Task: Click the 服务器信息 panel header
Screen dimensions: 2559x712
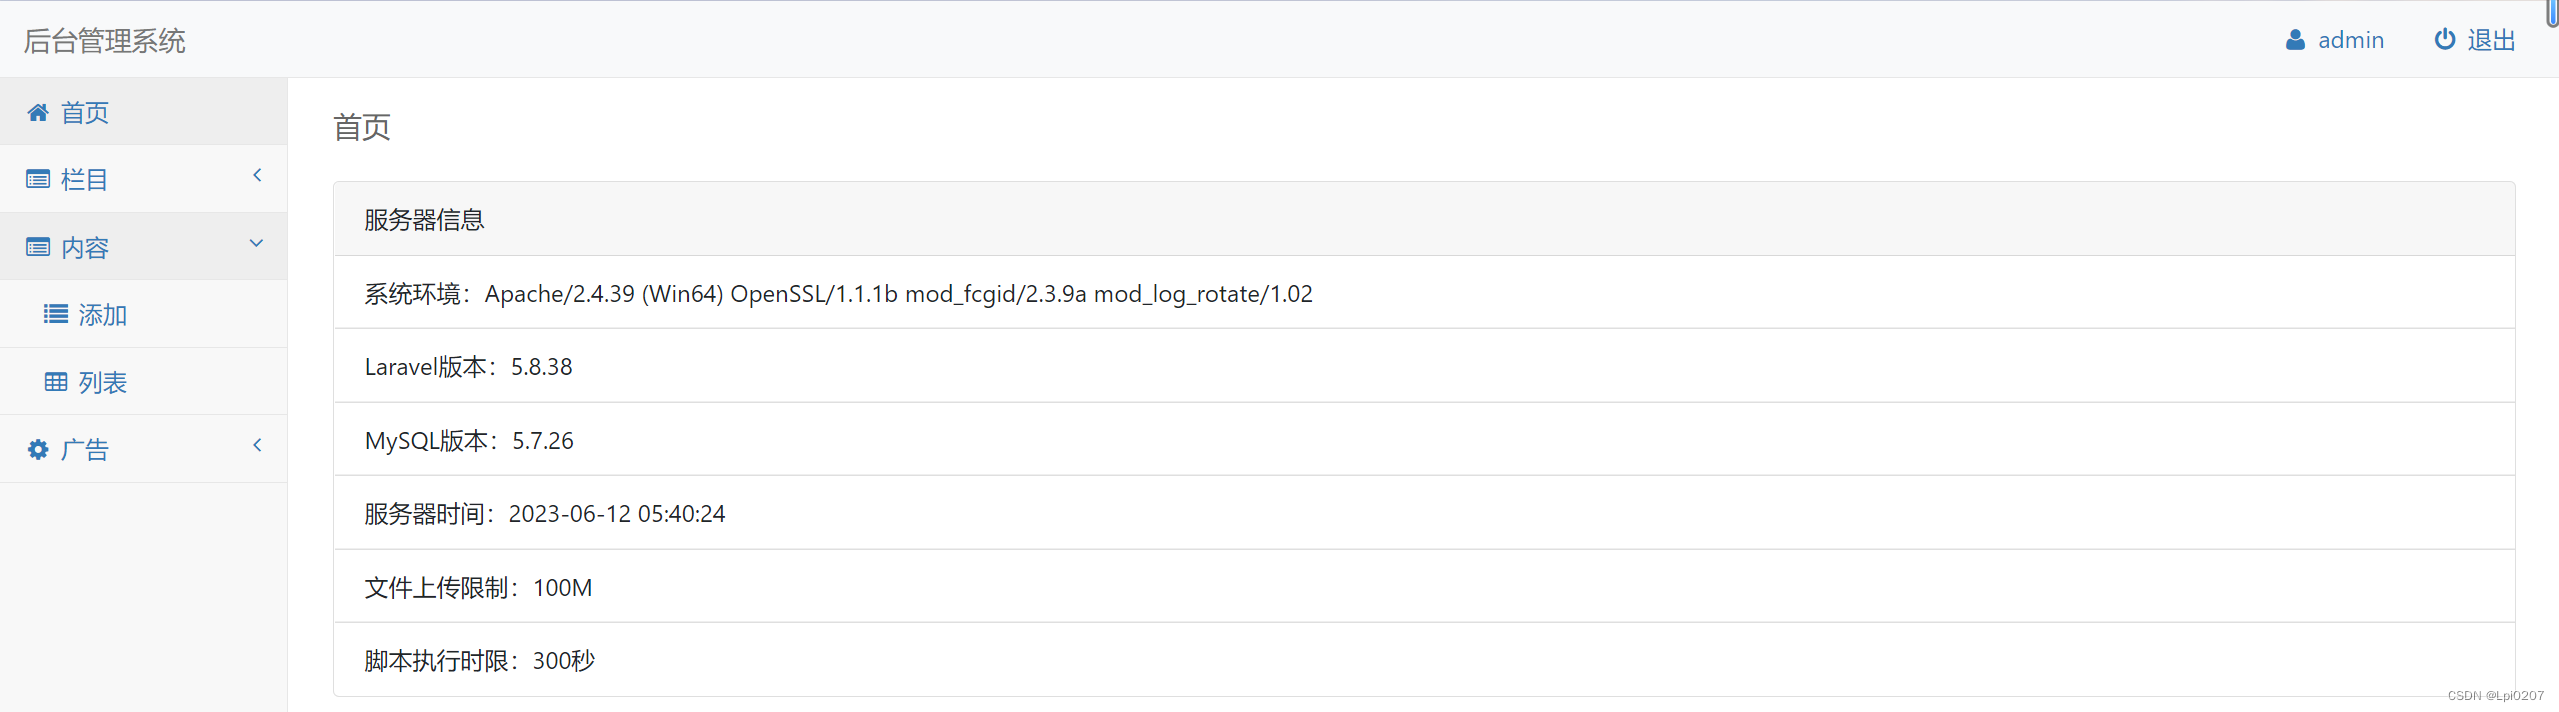Action: 1424,219
